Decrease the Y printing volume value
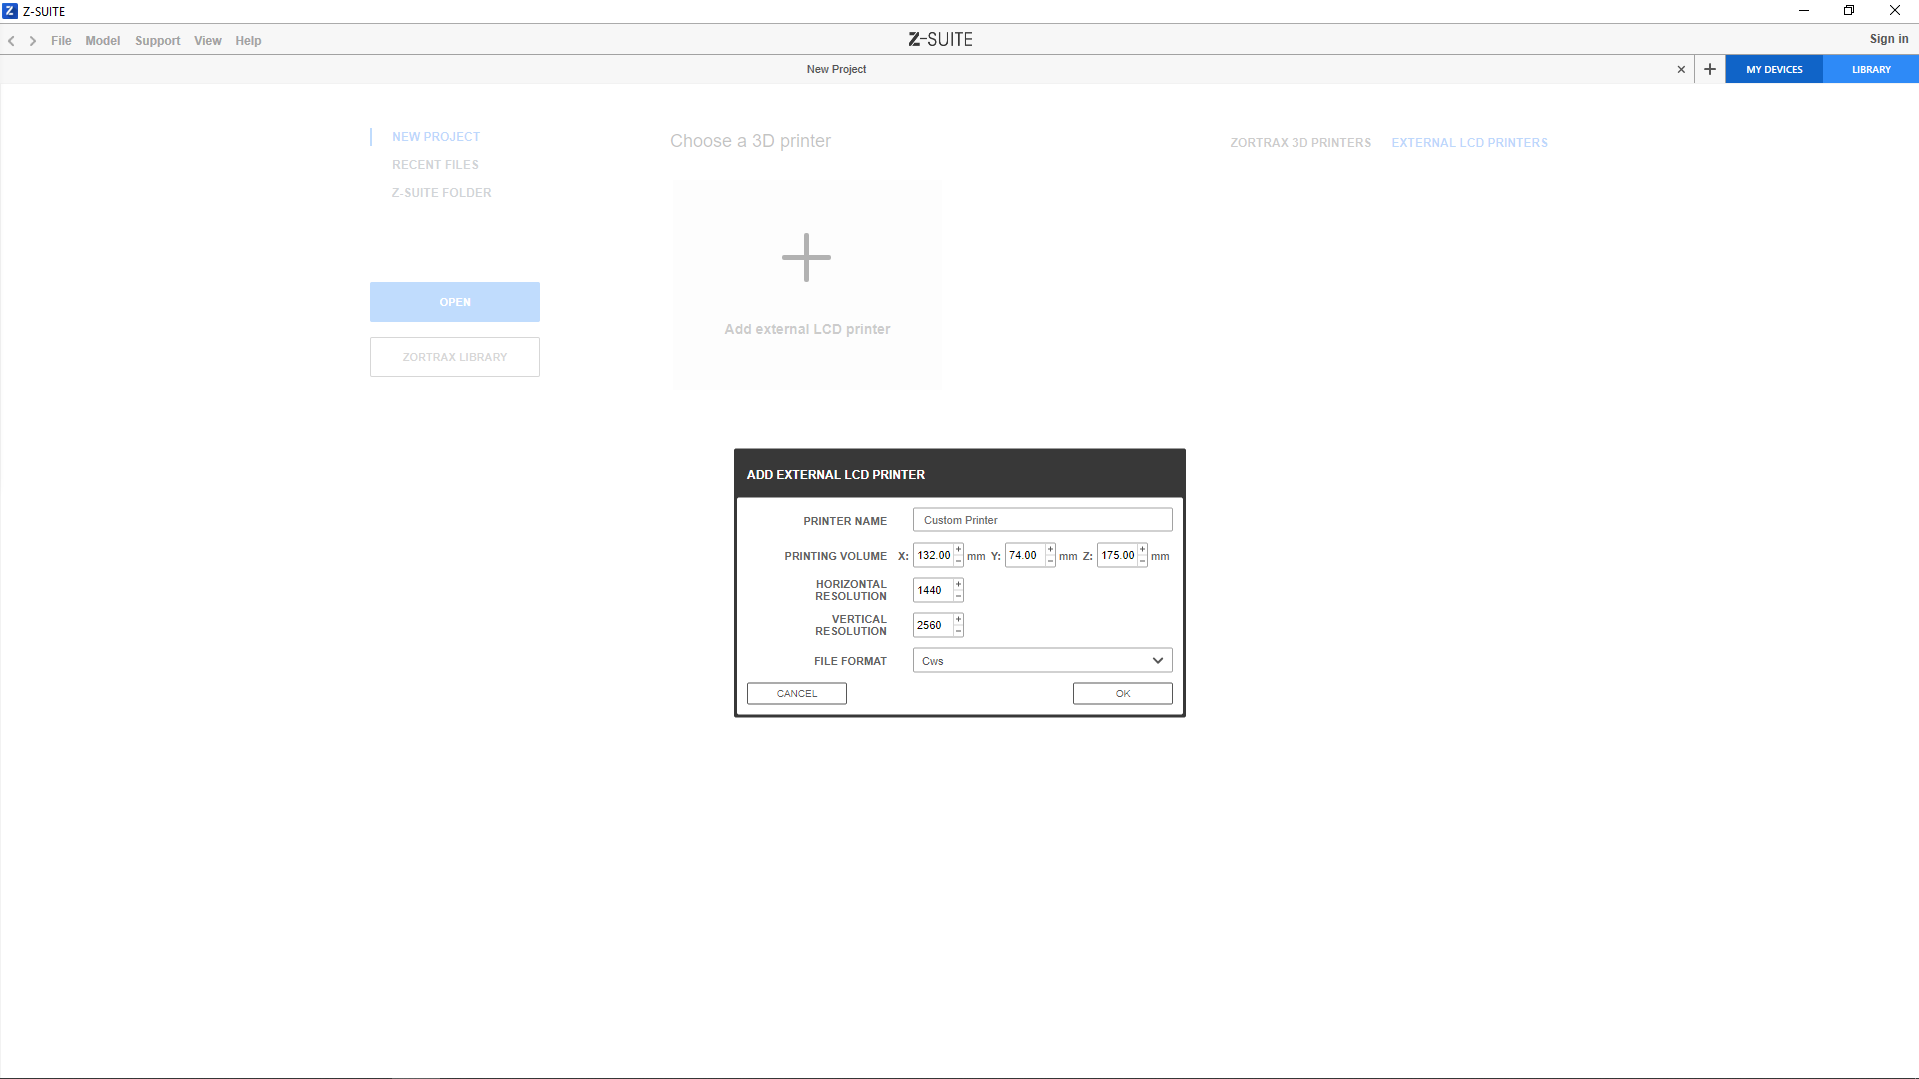This screenshot has width=1919, height=1079. tap(1050, 561)
